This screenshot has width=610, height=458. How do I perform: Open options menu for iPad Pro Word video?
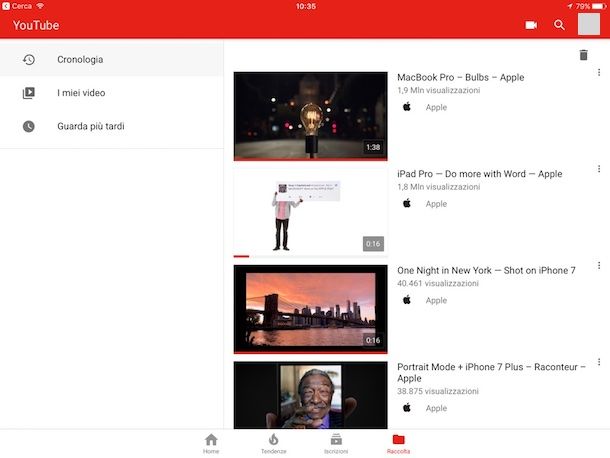[599, 169]
